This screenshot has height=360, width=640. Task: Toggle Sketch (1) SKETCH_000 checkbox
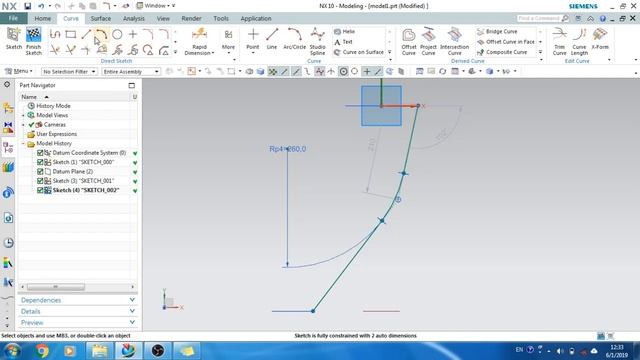[40, 162]
